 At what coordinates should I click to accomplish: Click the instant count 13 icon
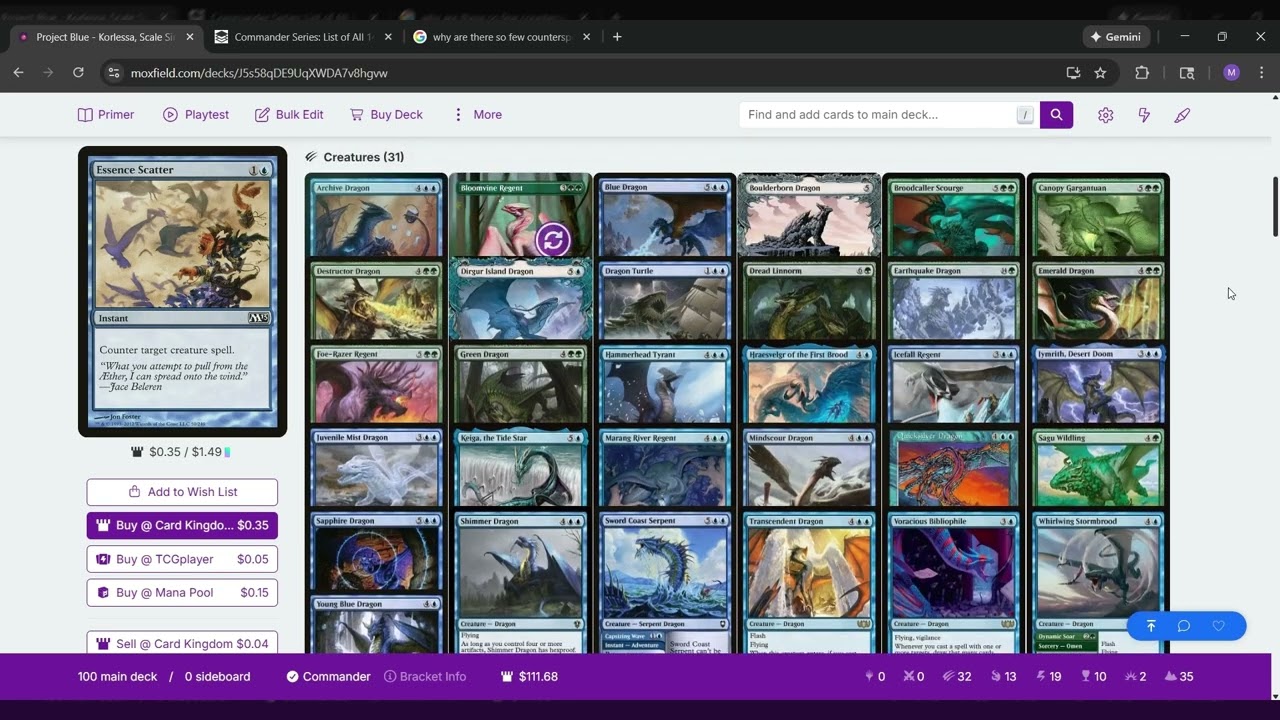[1003, 677]
